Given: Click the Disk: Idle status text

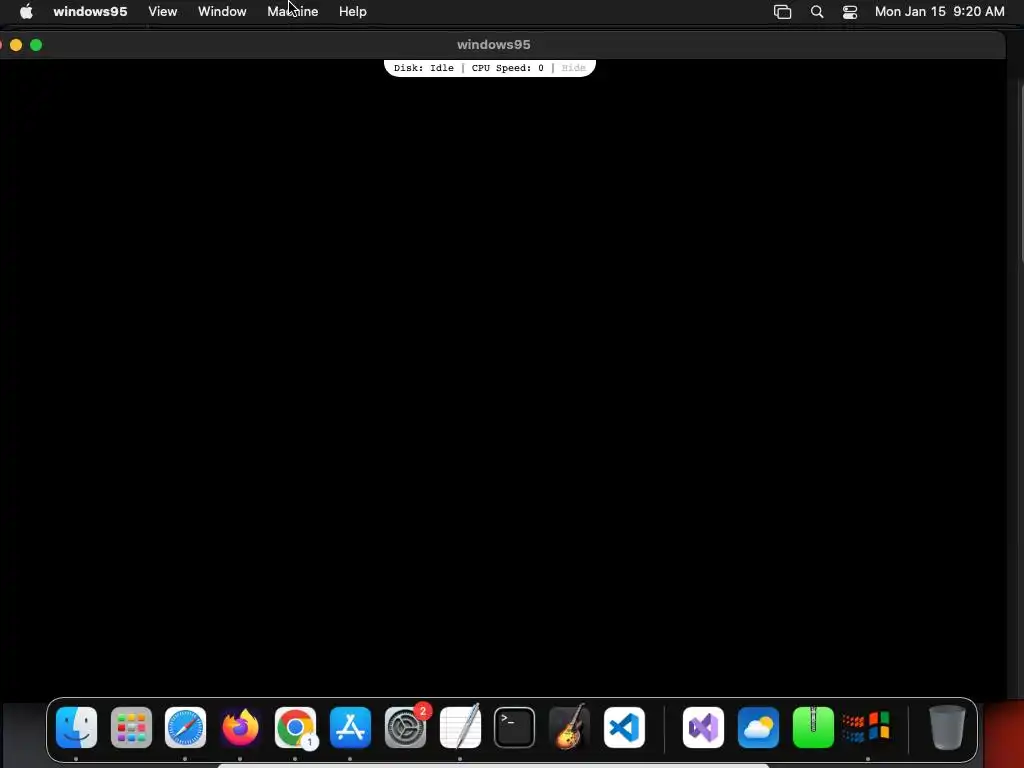Looking at the screenshot, I should 424,68.
